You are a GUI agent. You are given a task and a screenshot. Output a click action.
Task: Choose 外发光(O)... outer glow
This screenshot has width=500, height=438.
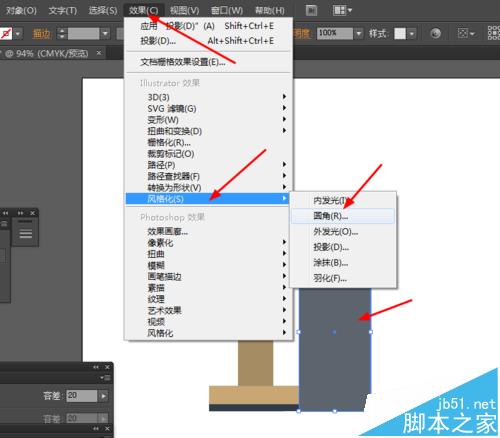(343, 232)
